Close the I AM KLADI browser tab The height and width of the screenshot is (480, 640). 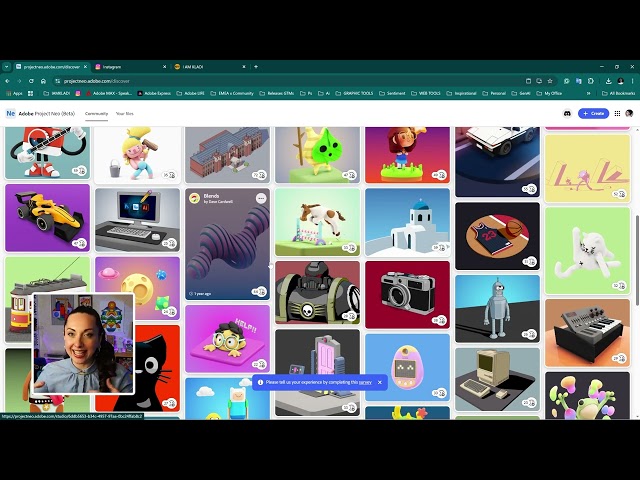(244, 67)
